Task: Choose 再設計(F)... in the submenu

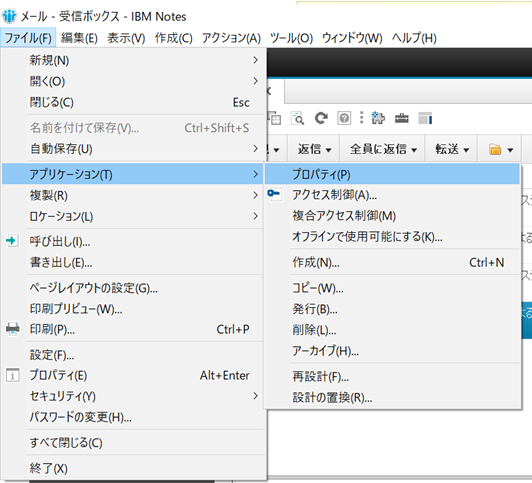Action: coord(392,376)
